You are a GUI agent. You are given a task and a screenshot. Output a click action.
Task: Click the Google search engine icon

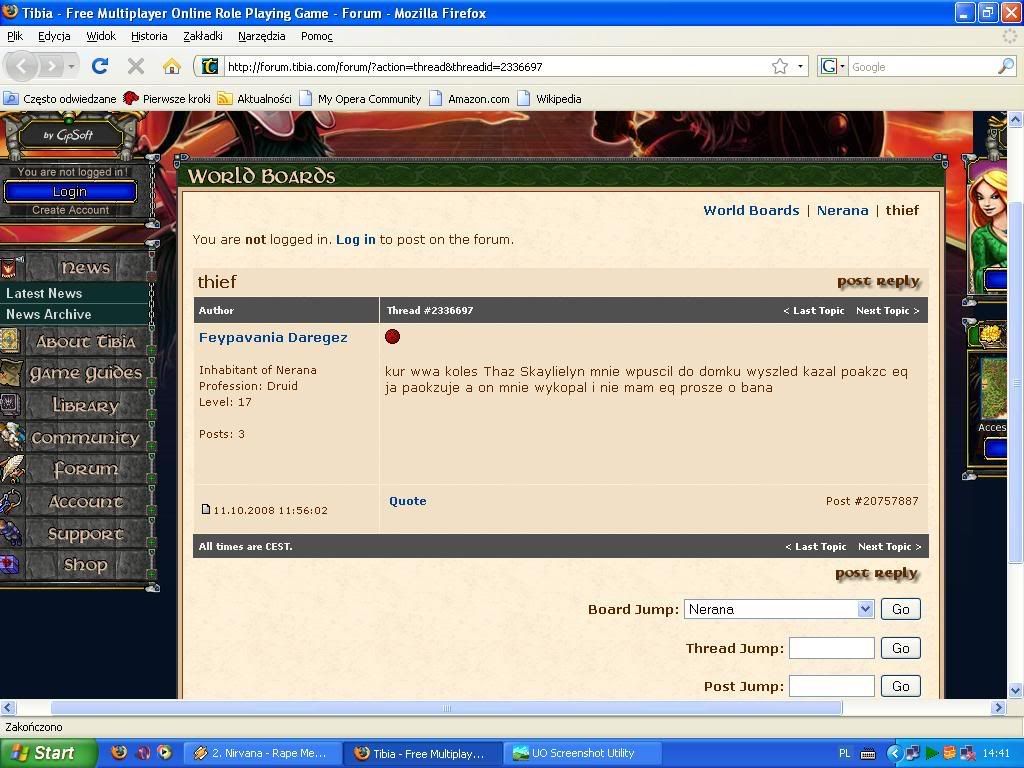pyautogui.click(x=829, y=66)
